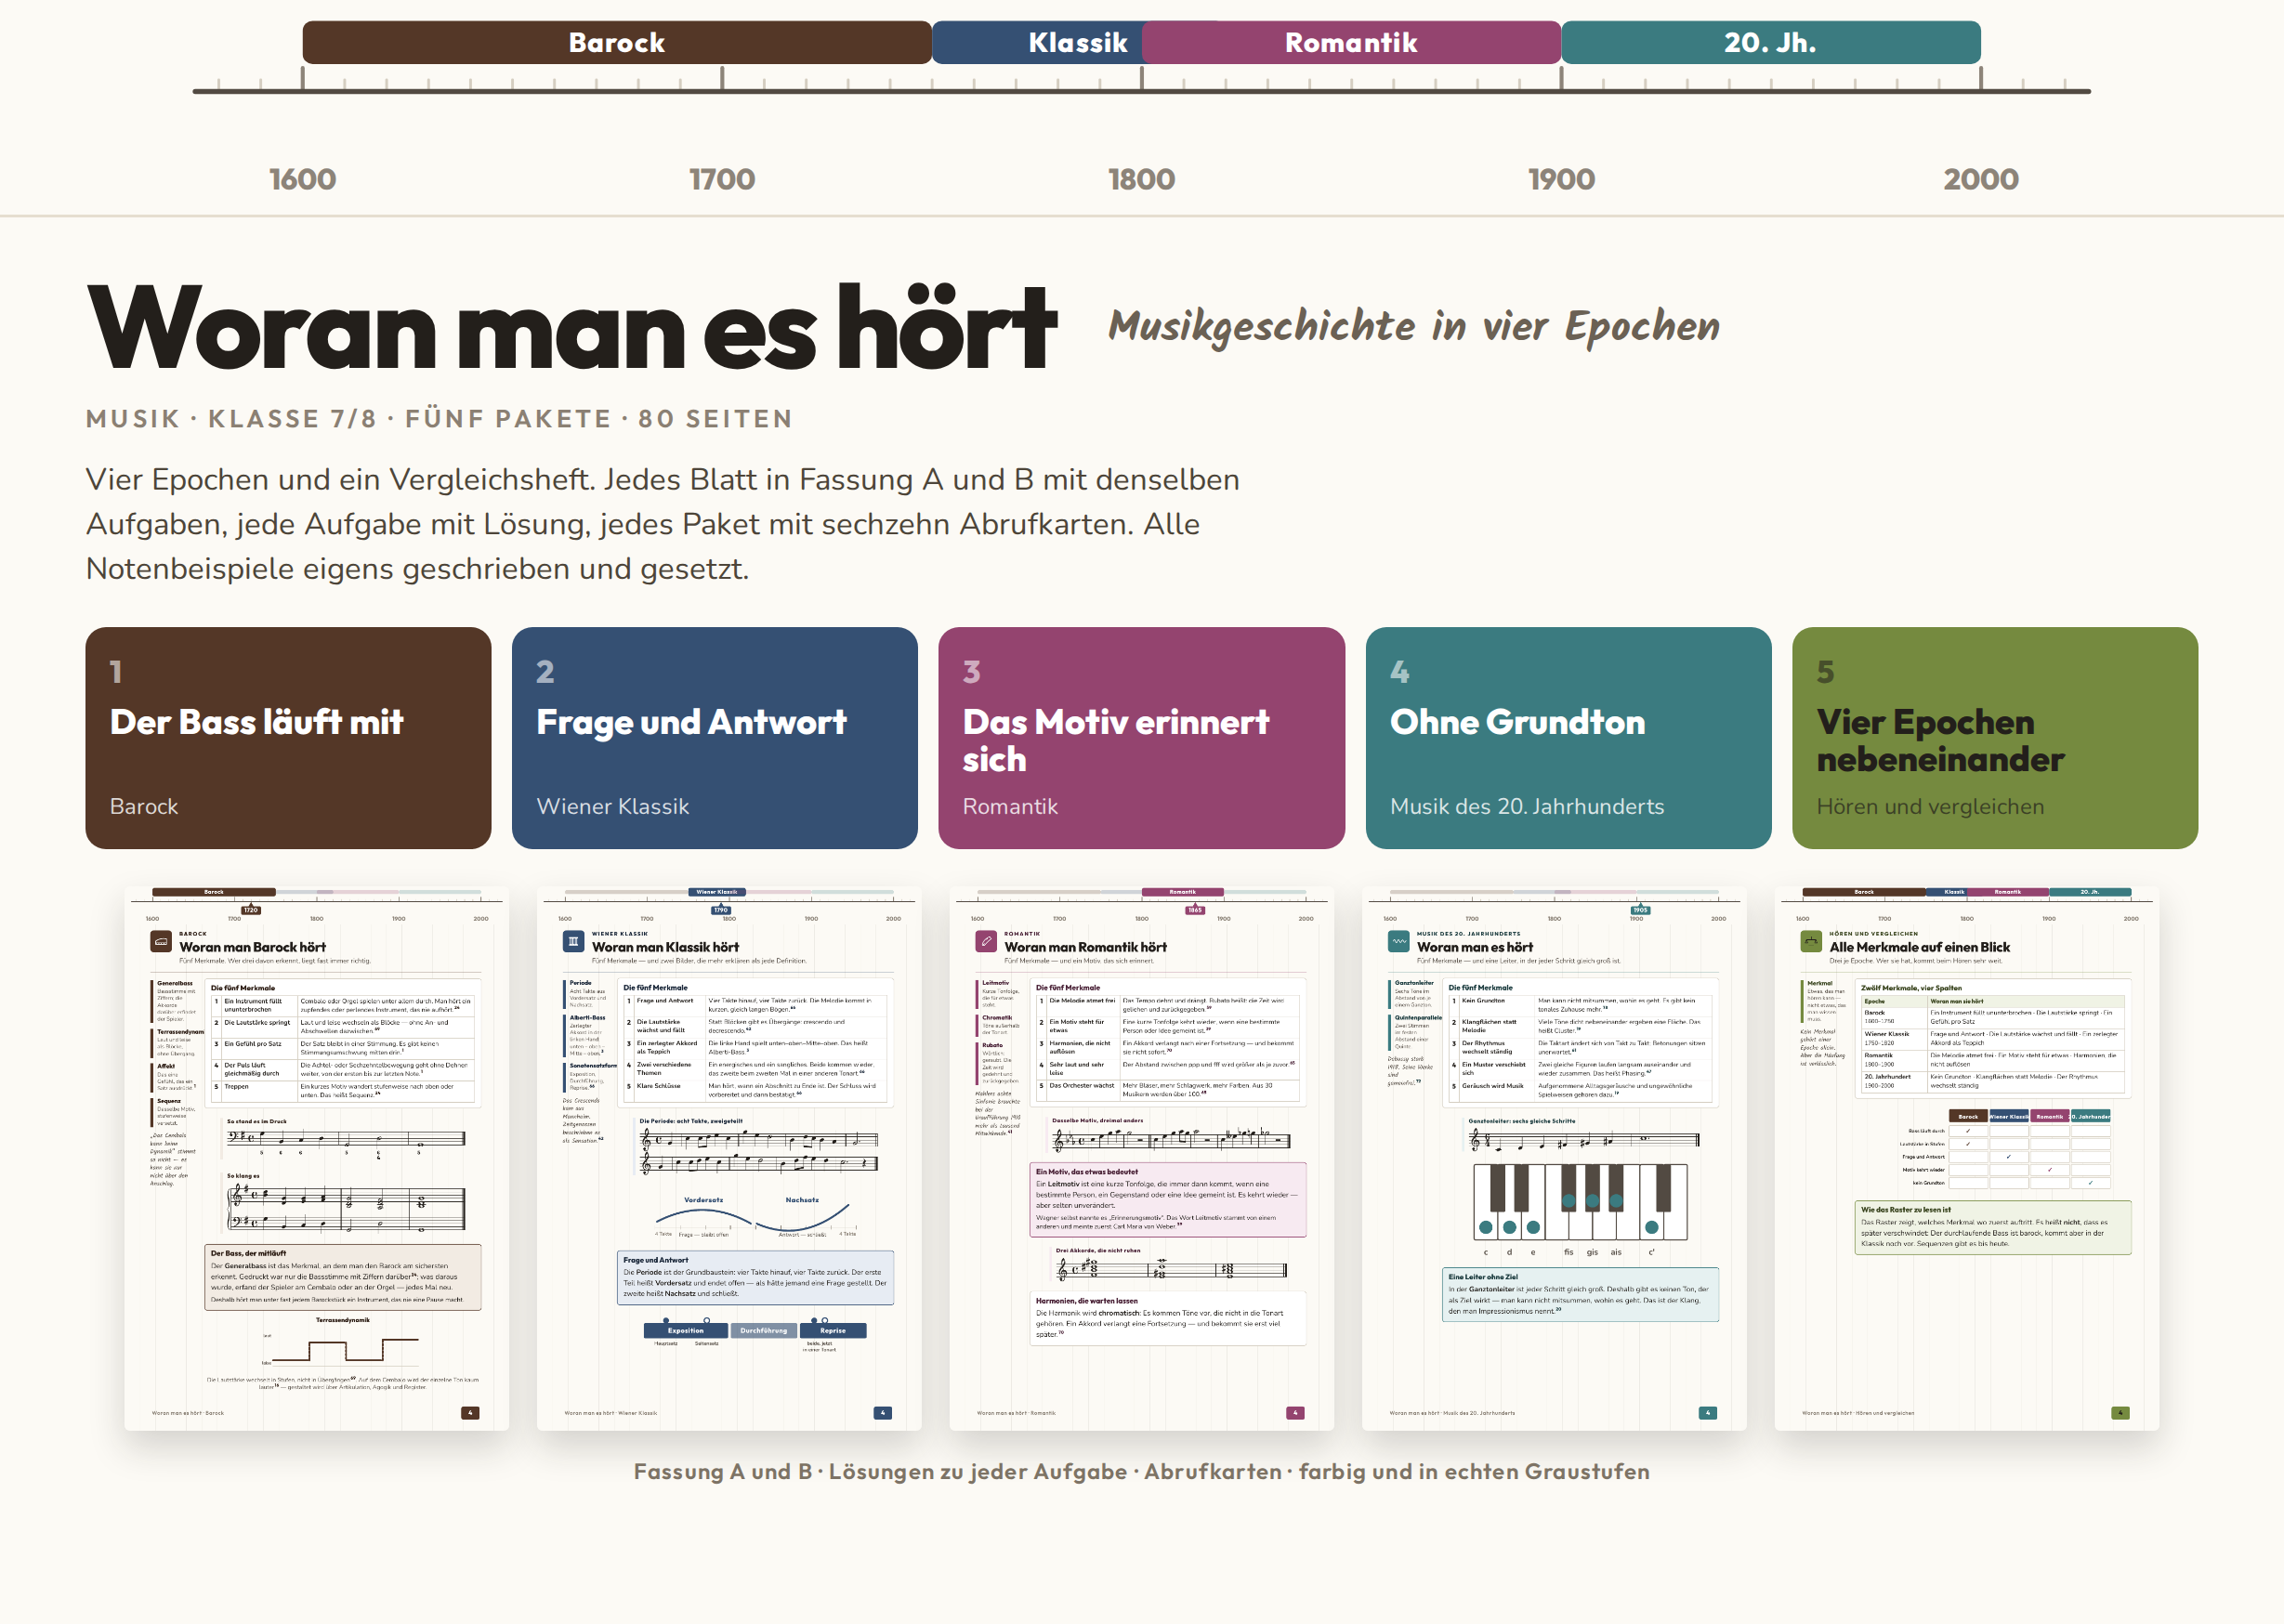Click the 1865 marker on the Romantik page timeline
2284x1624 pixels.
click(1195, 910)
